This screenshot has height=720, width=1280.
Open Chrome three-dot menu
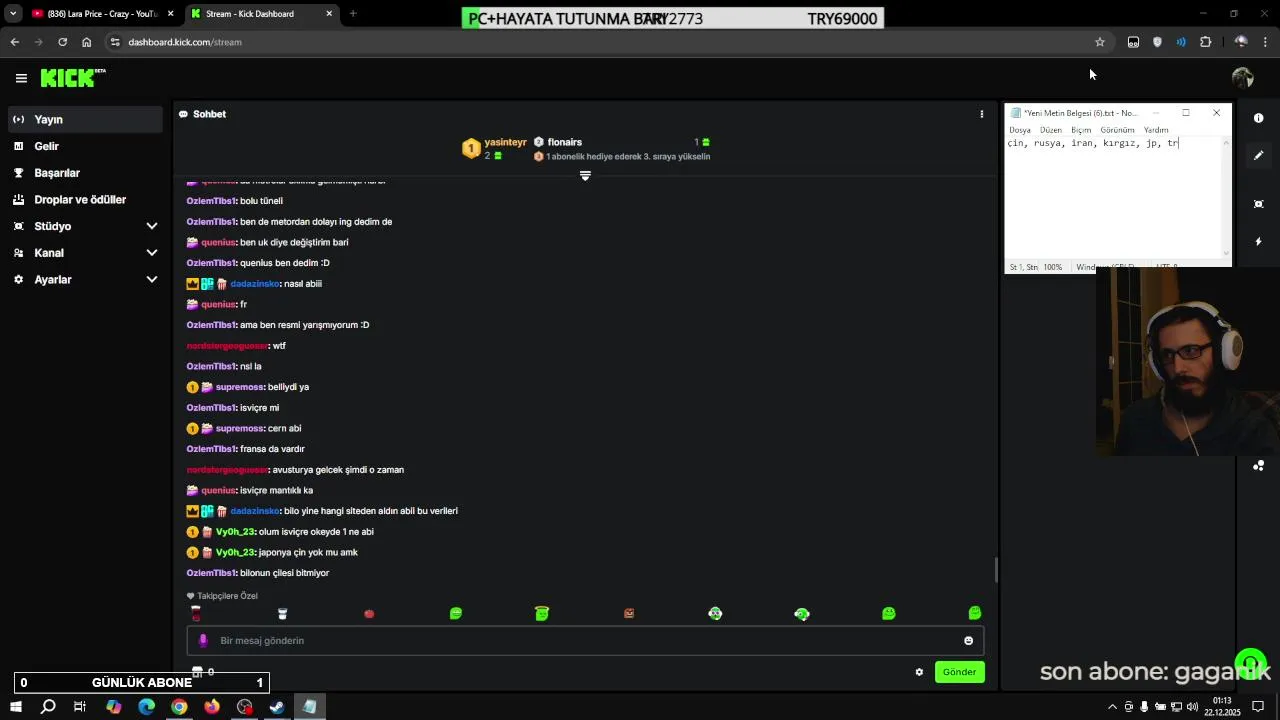pos(1266,42)
